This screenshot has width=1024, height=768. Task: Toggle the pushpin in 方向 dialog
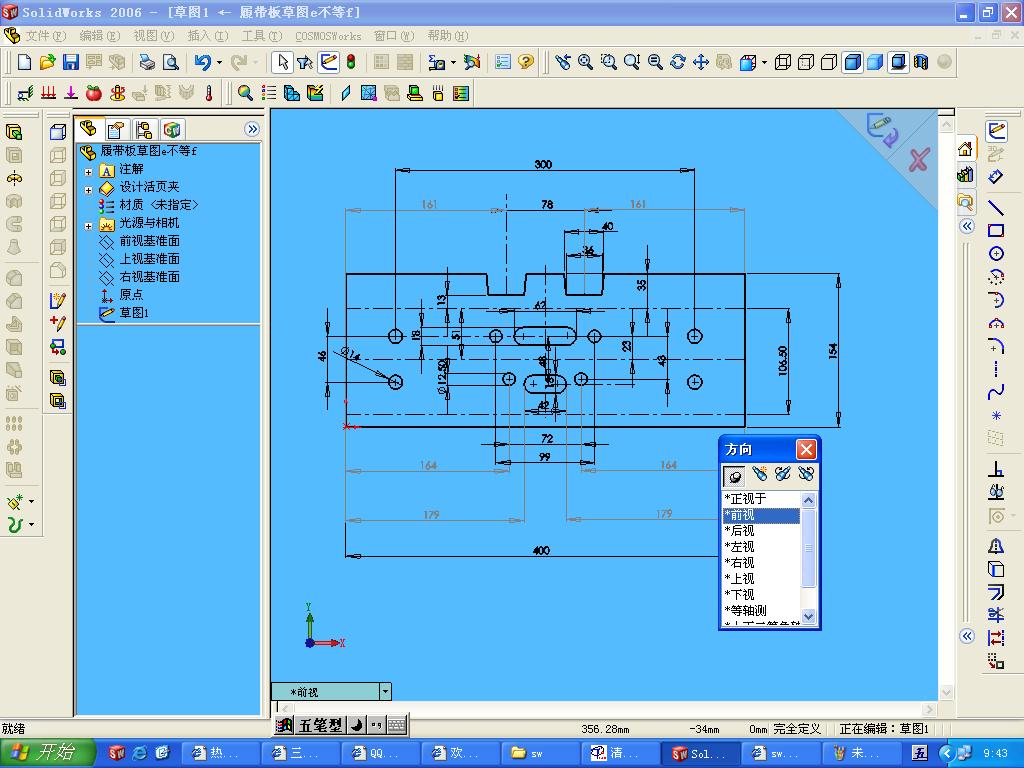(734, 476)
